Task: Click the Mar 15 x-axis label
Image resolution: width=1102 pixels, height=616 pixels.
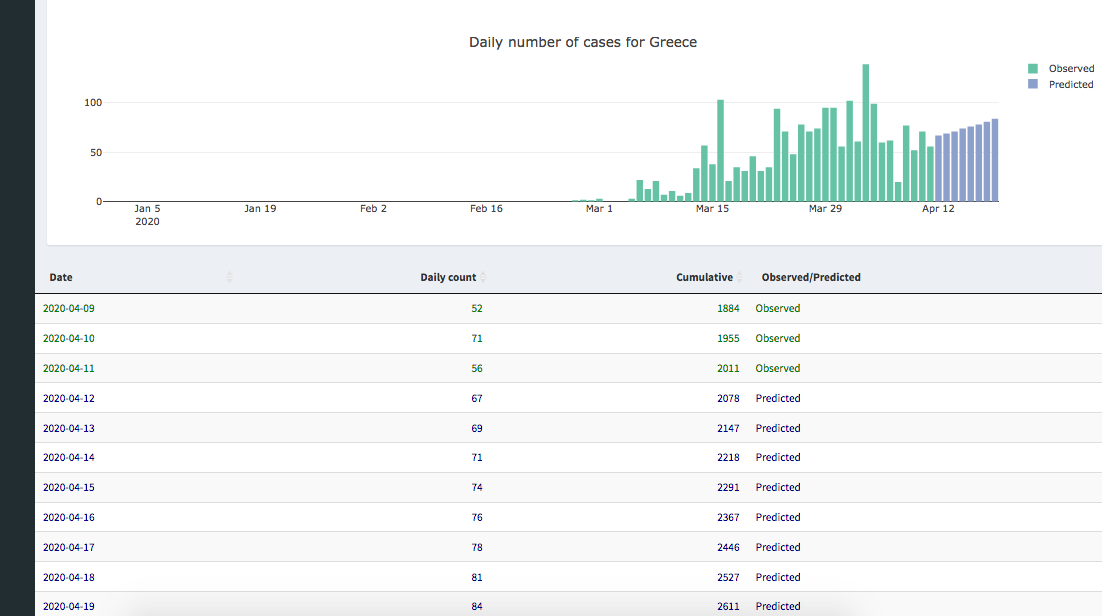Action: [x=712, y=209]
